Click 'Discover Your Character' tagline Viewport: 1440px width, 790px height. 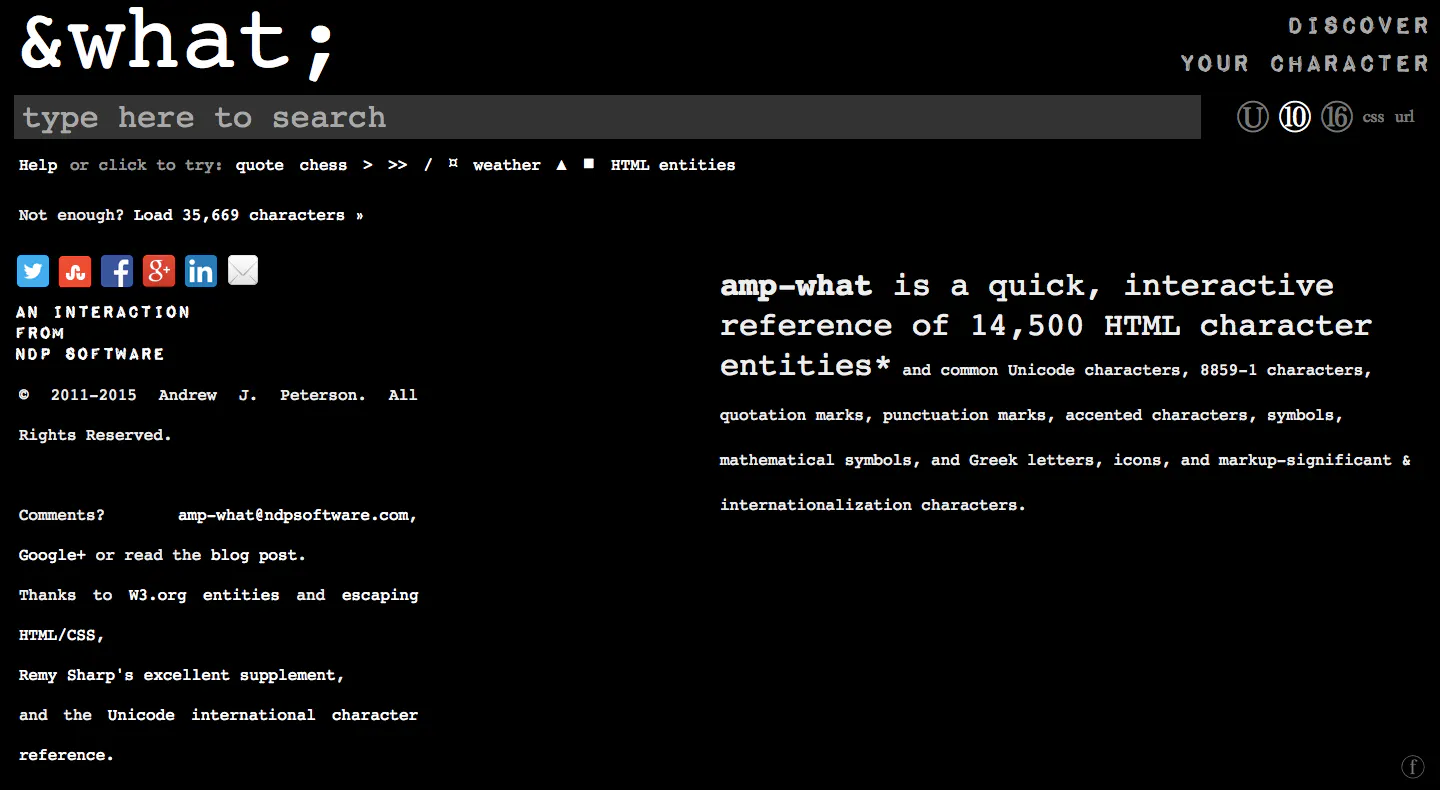(1305, 44)
